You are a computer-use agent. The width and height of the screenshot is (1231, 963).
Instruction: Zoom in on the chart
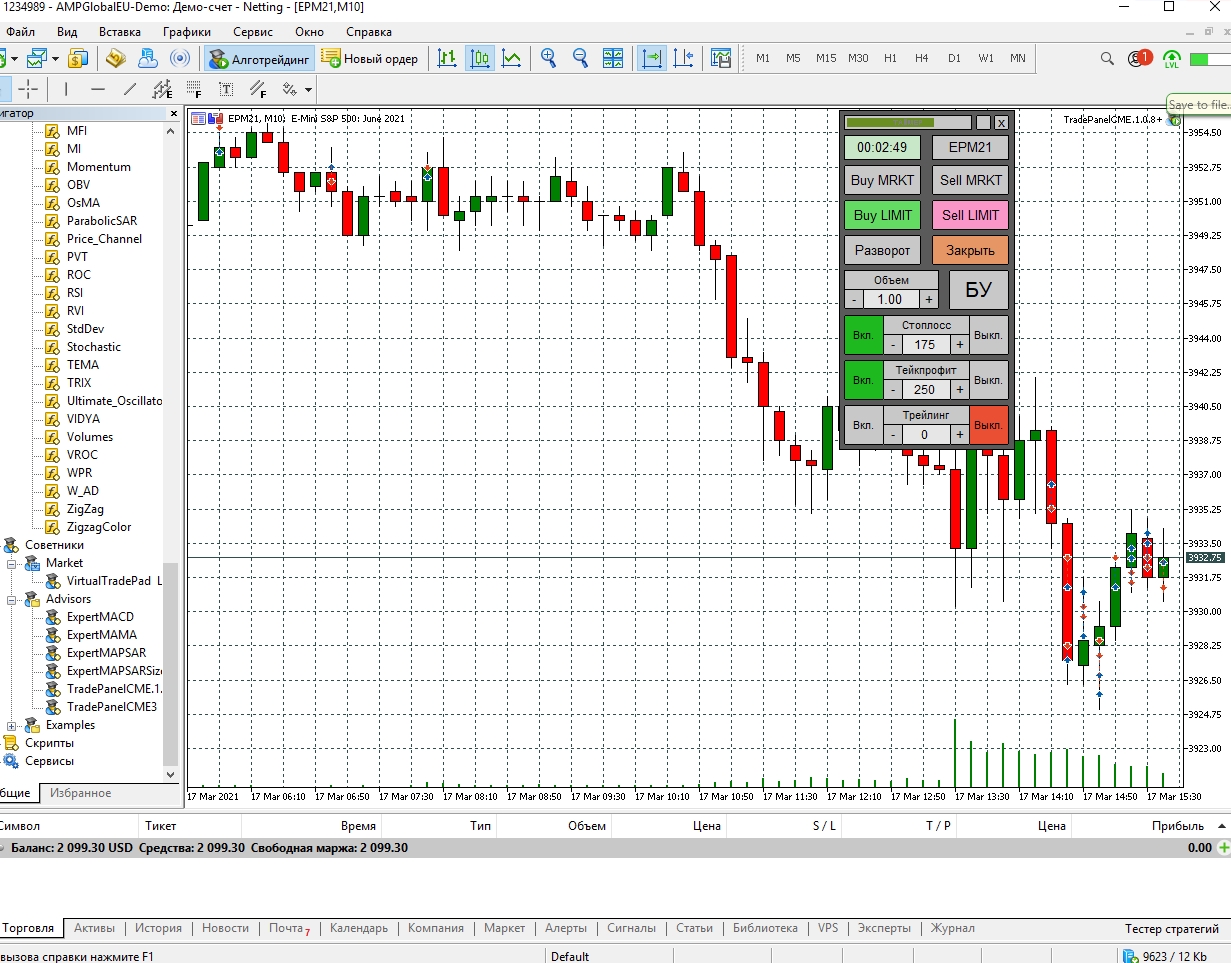548,59
